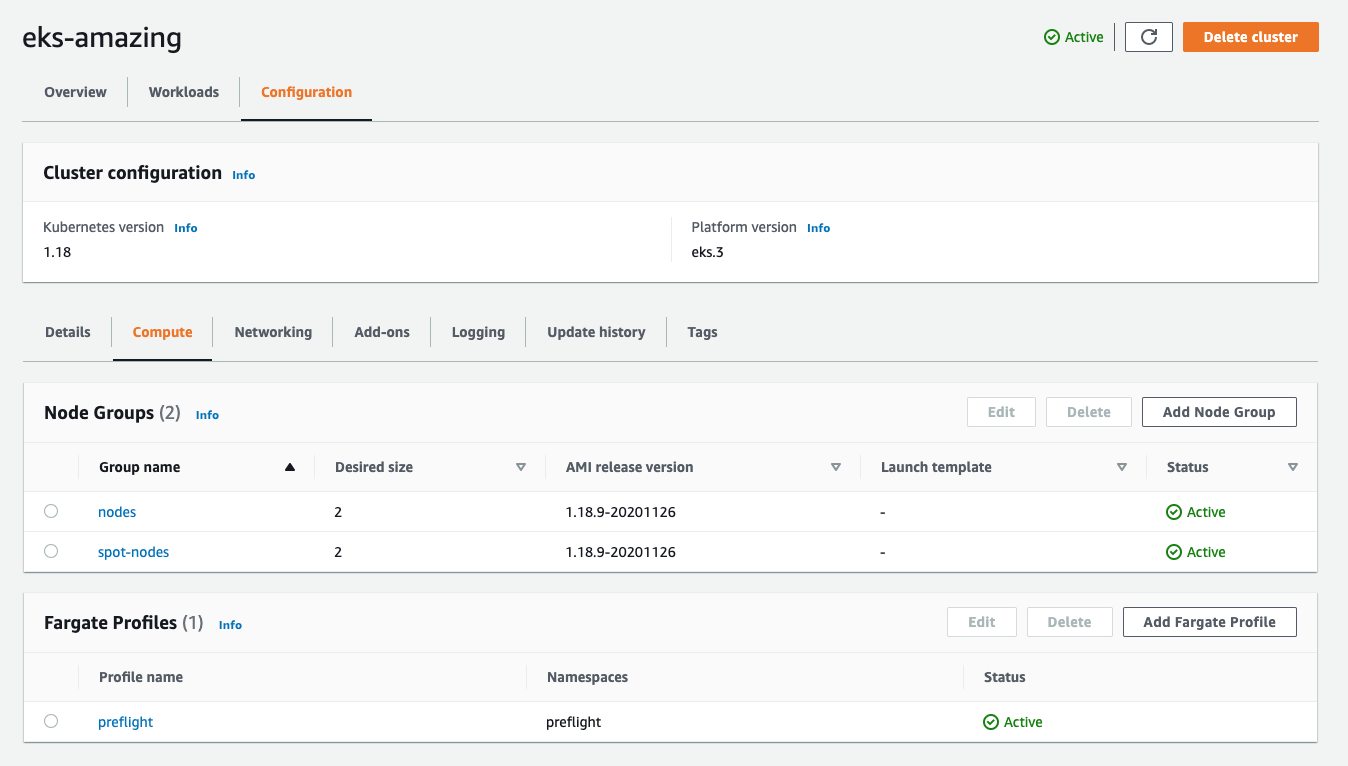Select the Compute sub-tab
Image resolution: width=1348 pixels, height=766 pixels.
tap(162, 332)
